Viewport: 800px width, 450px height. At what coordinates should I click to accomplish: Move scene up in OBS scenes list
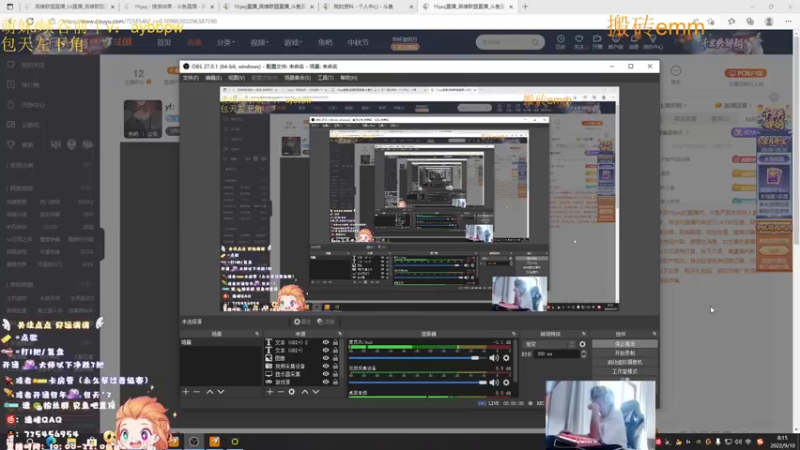point(210,392)
